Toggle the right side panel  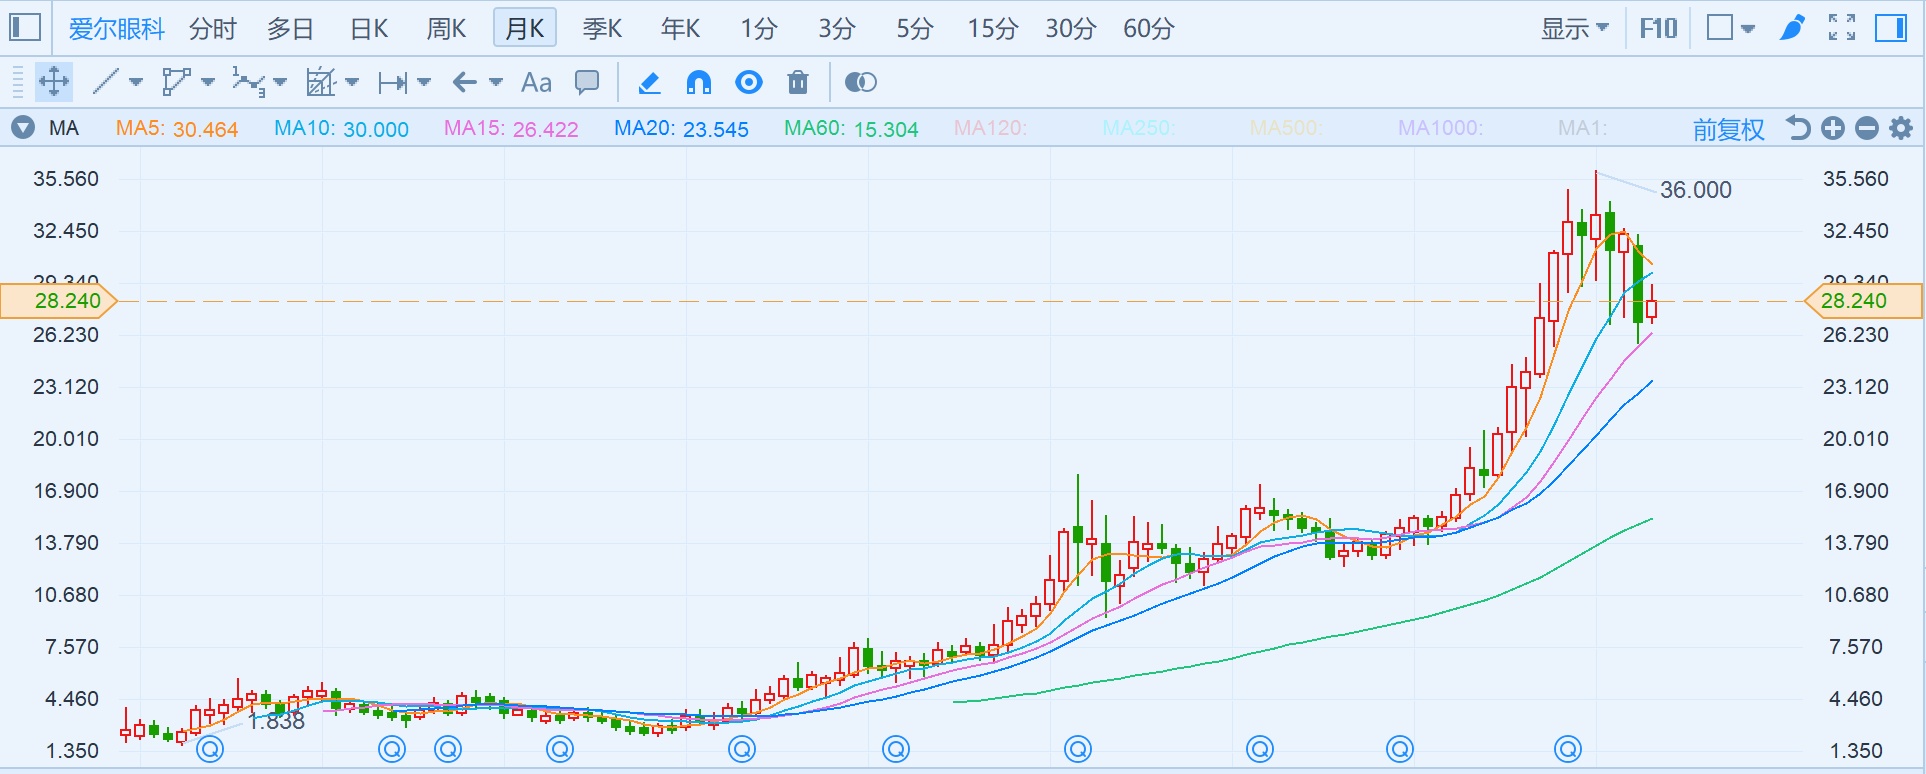click(1890, 28)
